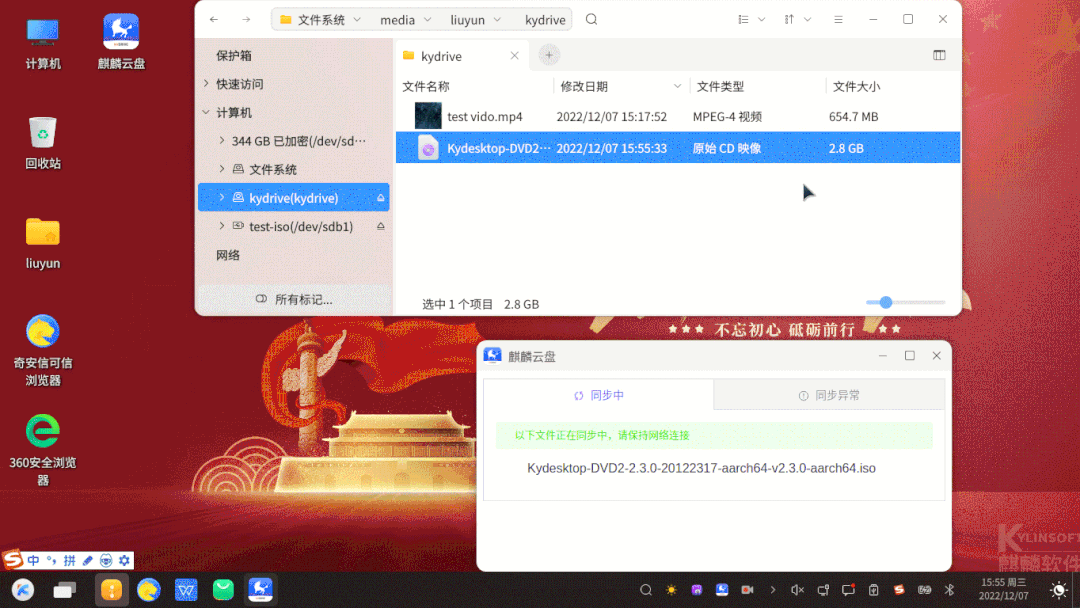Expand the kydrive(kydrive) tree node
The height and width of the screenshot is (608, 1080).
point(221,198)
